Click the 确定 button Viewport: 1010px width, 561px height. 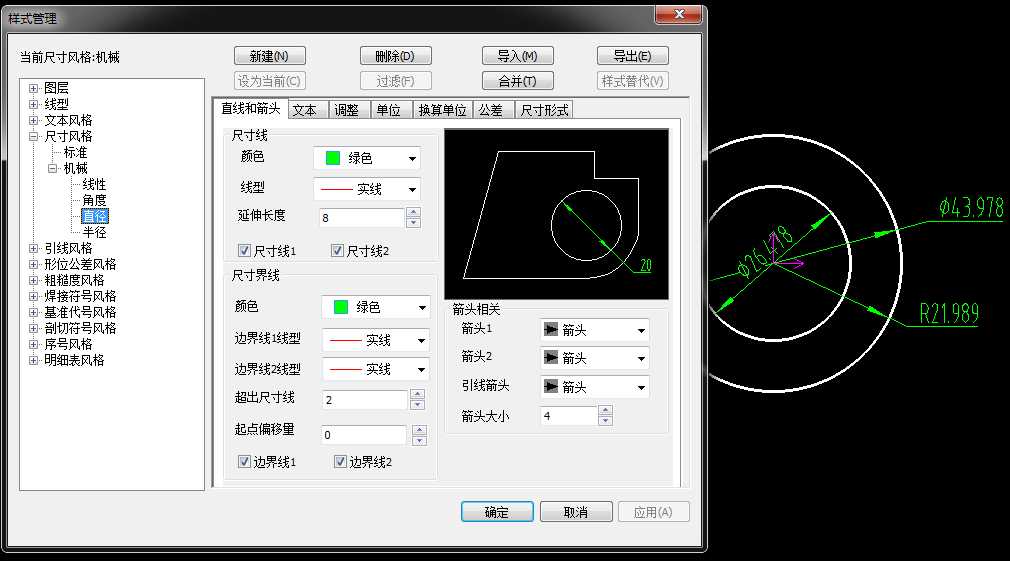pos(497,512)
